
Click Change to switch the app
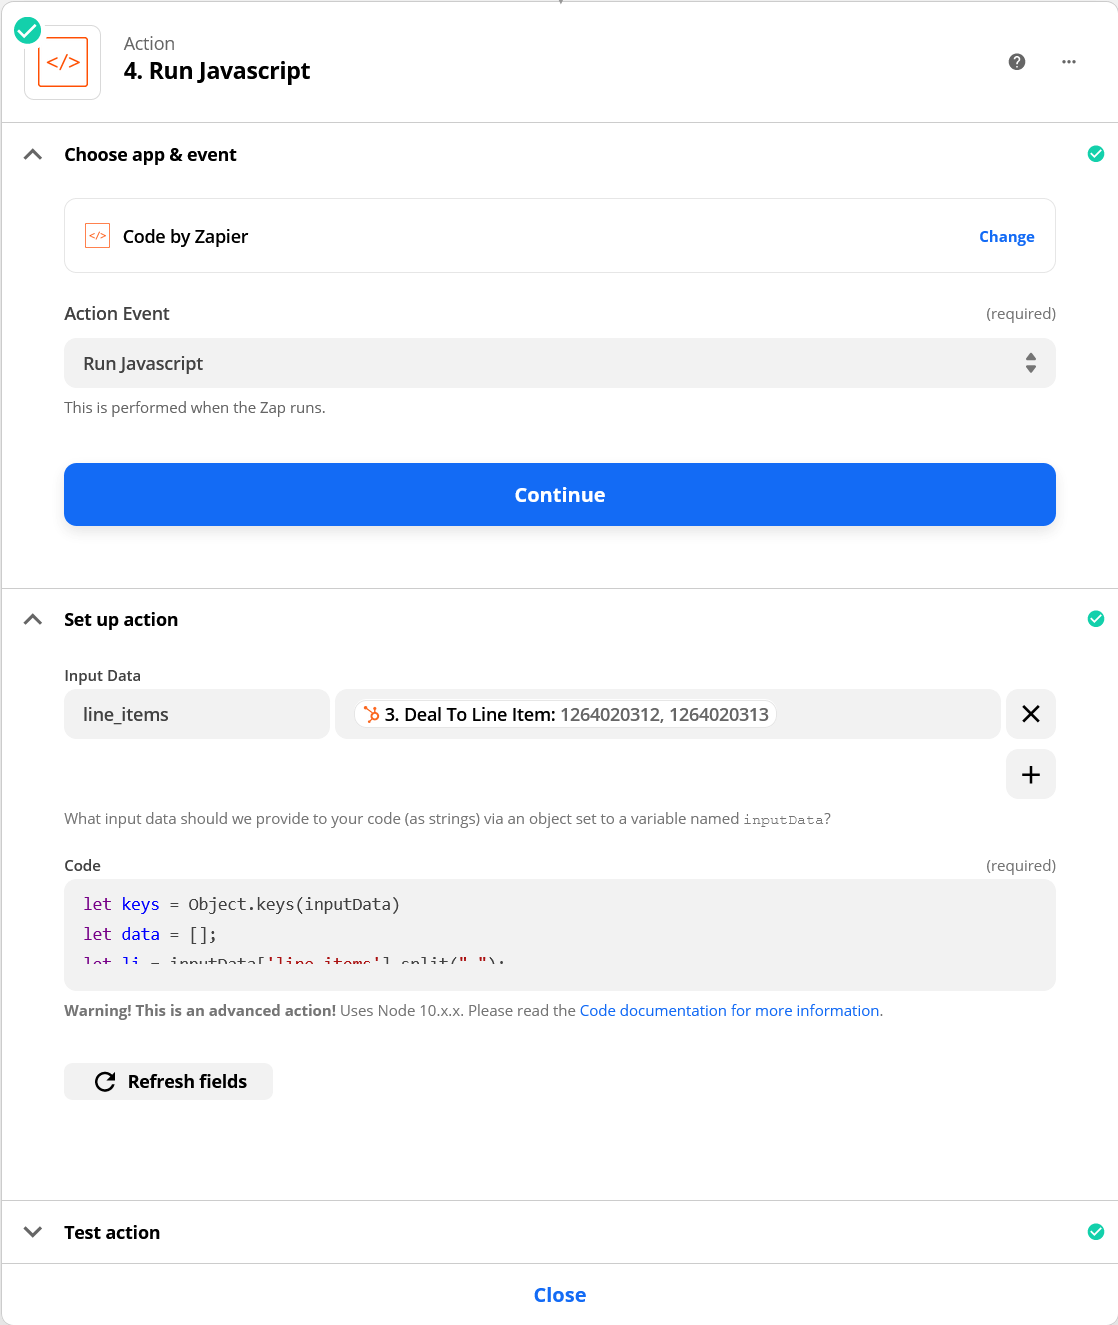tap(1006, 236)
